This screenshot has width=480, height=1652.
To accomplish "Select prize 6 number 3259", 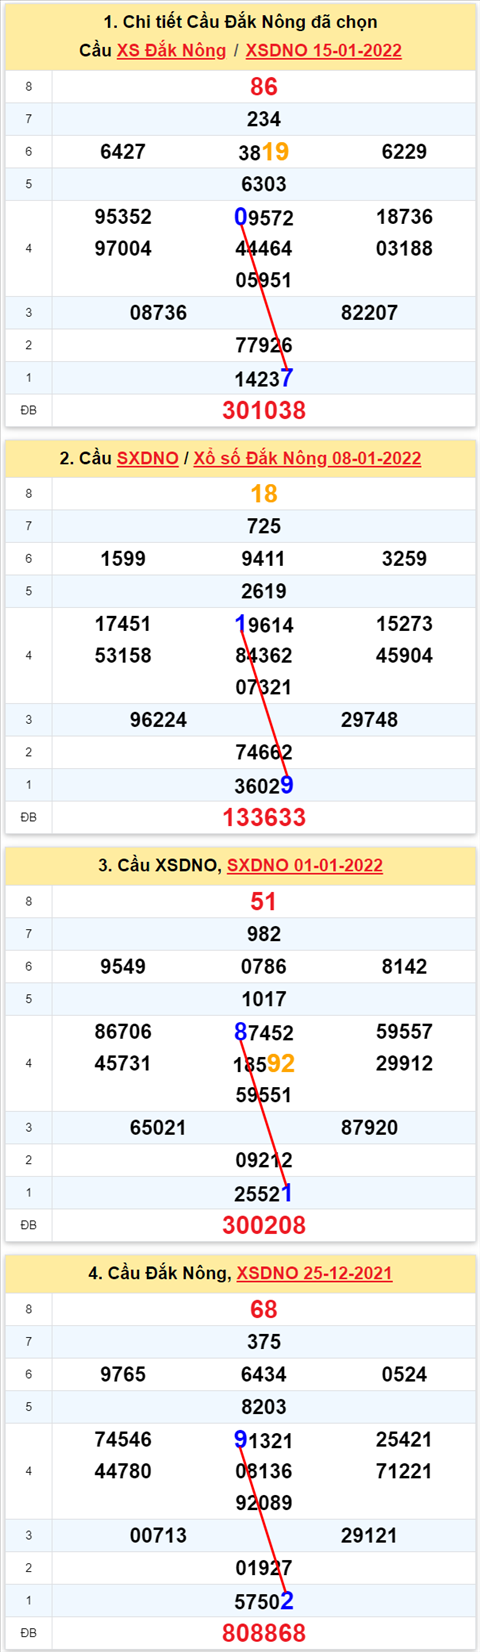I will (404, 559).
